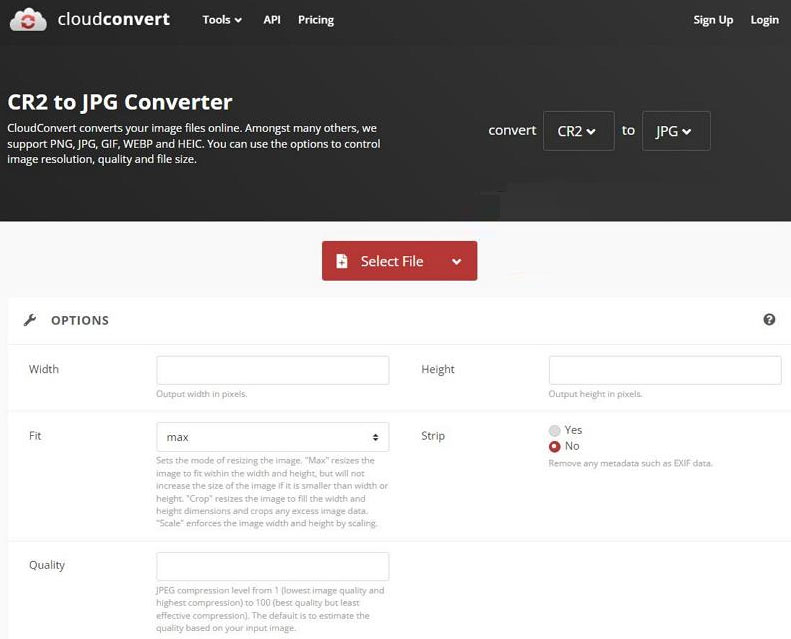Open the Fit mode dropdown showing max
Image resolution: width=791 pixels, height=639 pixels.
[272, 437]
